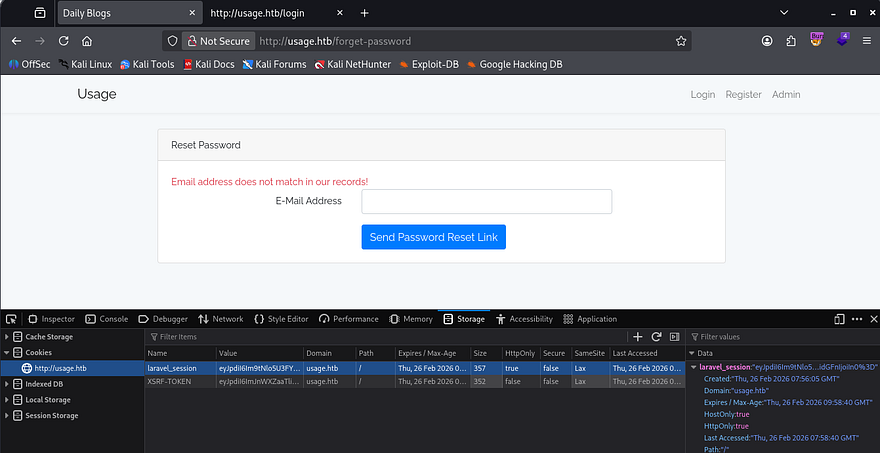Open the Firefox account icon
This screenshot has width=880, height=453.
click(767, 41)
